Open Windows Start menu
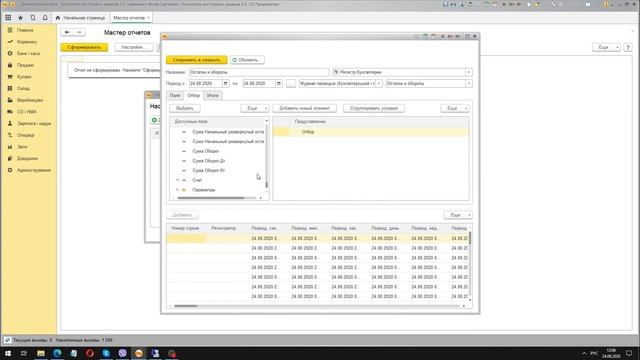 [8, 353]
